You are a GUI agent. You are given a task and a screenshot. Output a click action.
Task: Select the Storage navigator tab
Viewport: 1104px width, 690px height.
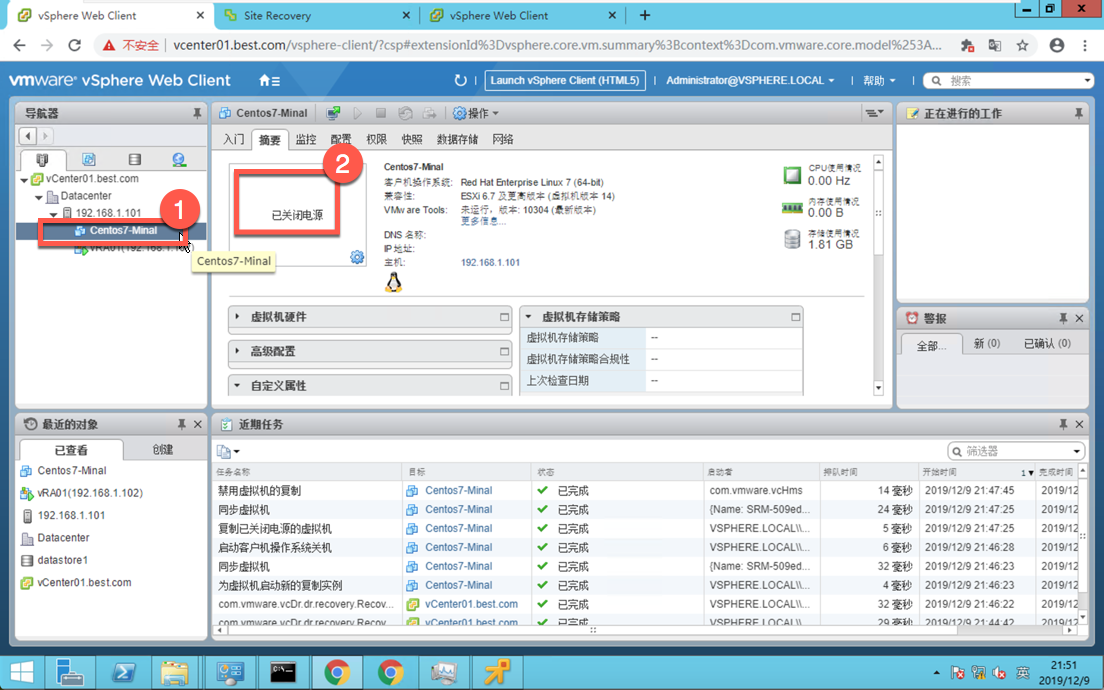(134, 160)
